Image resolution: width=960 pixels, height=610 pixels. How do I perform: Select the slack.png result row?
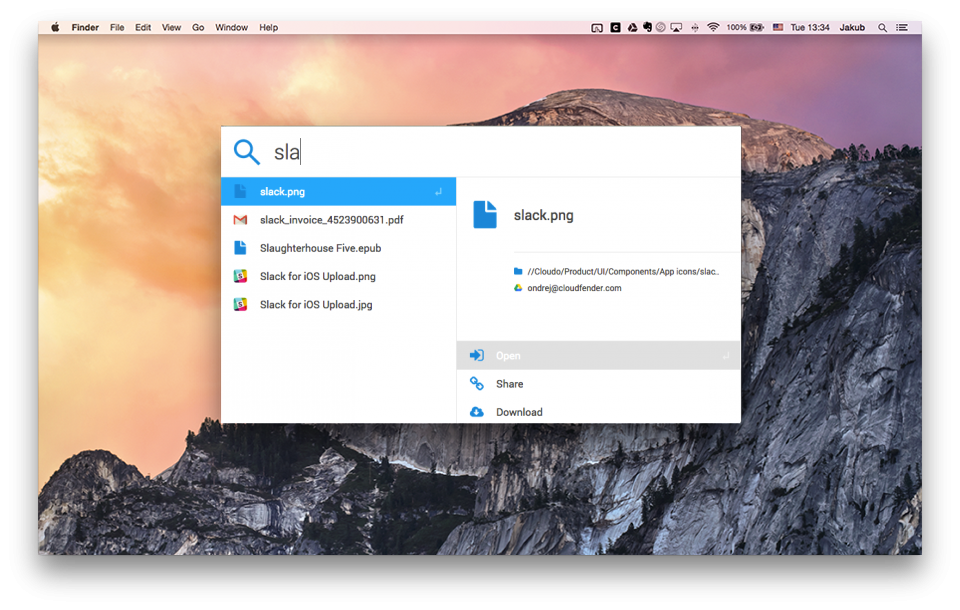click(x=339, y=192)
